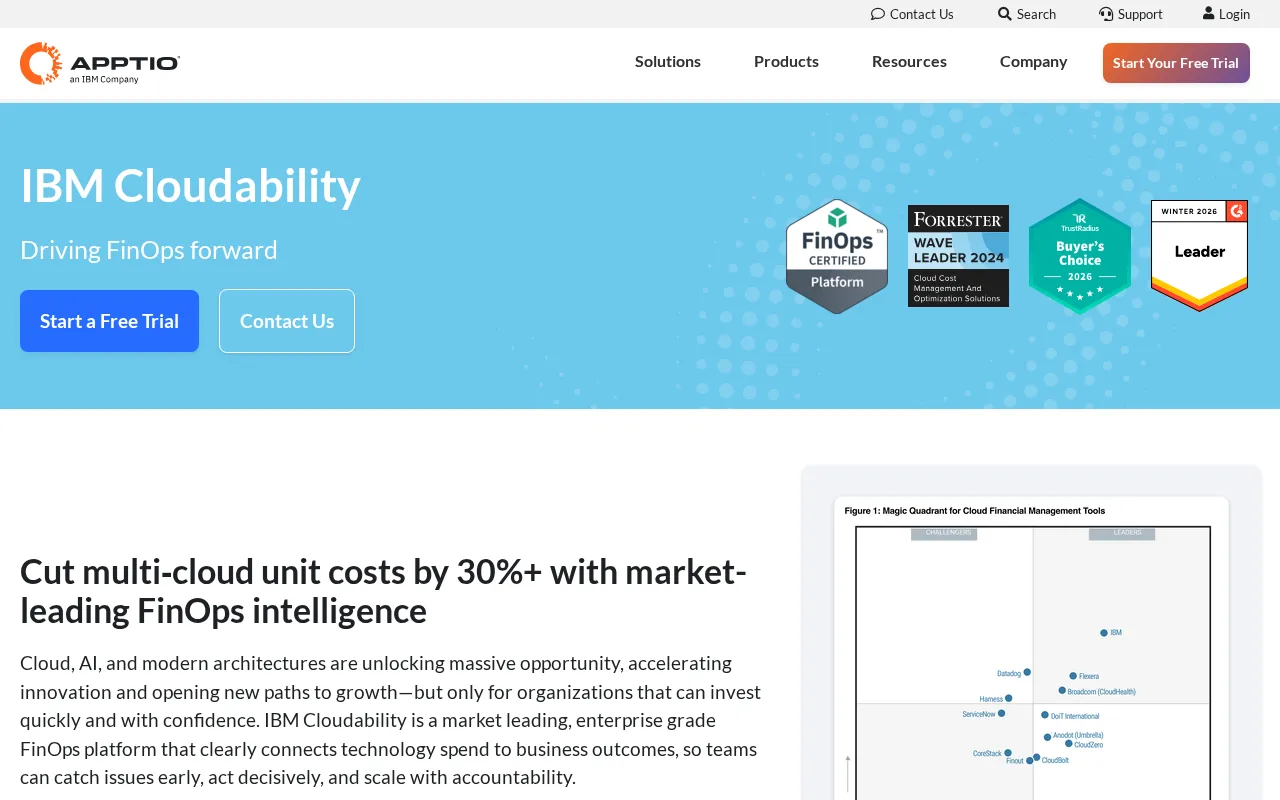1280x800 pixels.
Task: Click the TrustRadius Buyer's Choice 2026 badge
Action: tap(1080, 256)
